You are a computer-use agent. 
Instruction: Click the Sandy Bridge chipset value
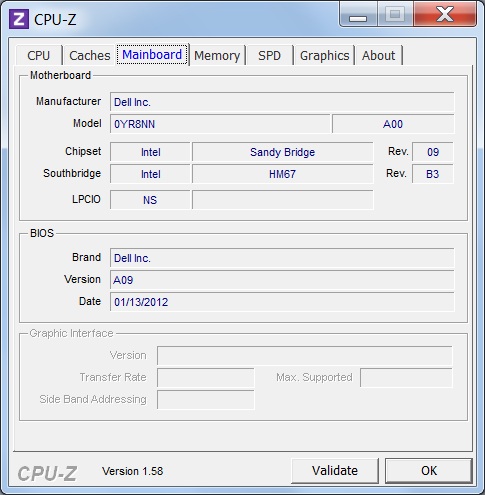tap(283, 152)
